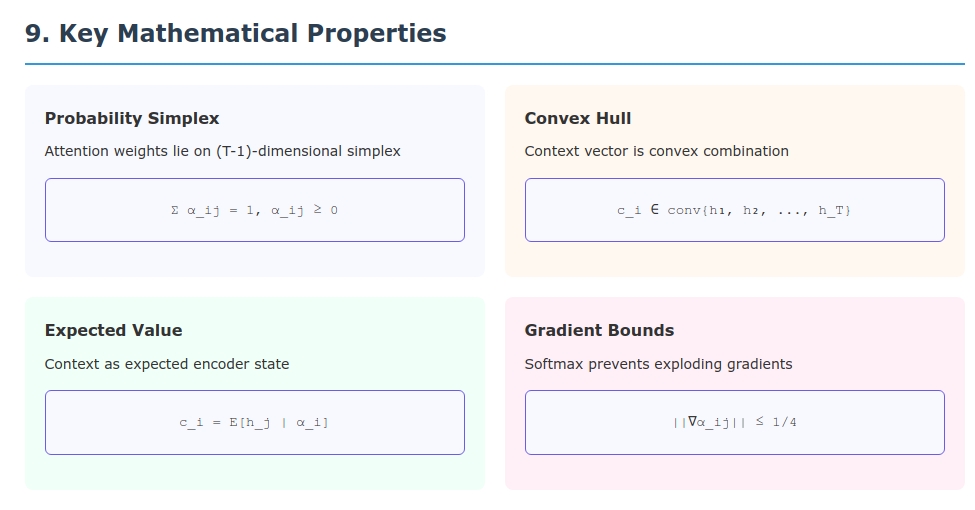Select 'Context as expected encoder state' text
Screen dimensions: 975x510
pos(167,364)
